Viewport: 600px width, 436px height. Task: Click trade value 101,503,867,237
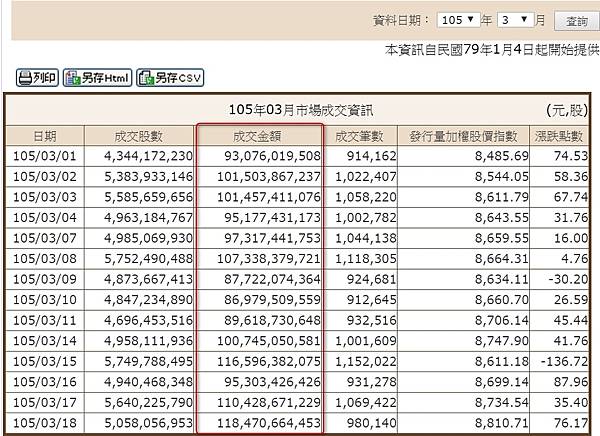click(269, 176)
